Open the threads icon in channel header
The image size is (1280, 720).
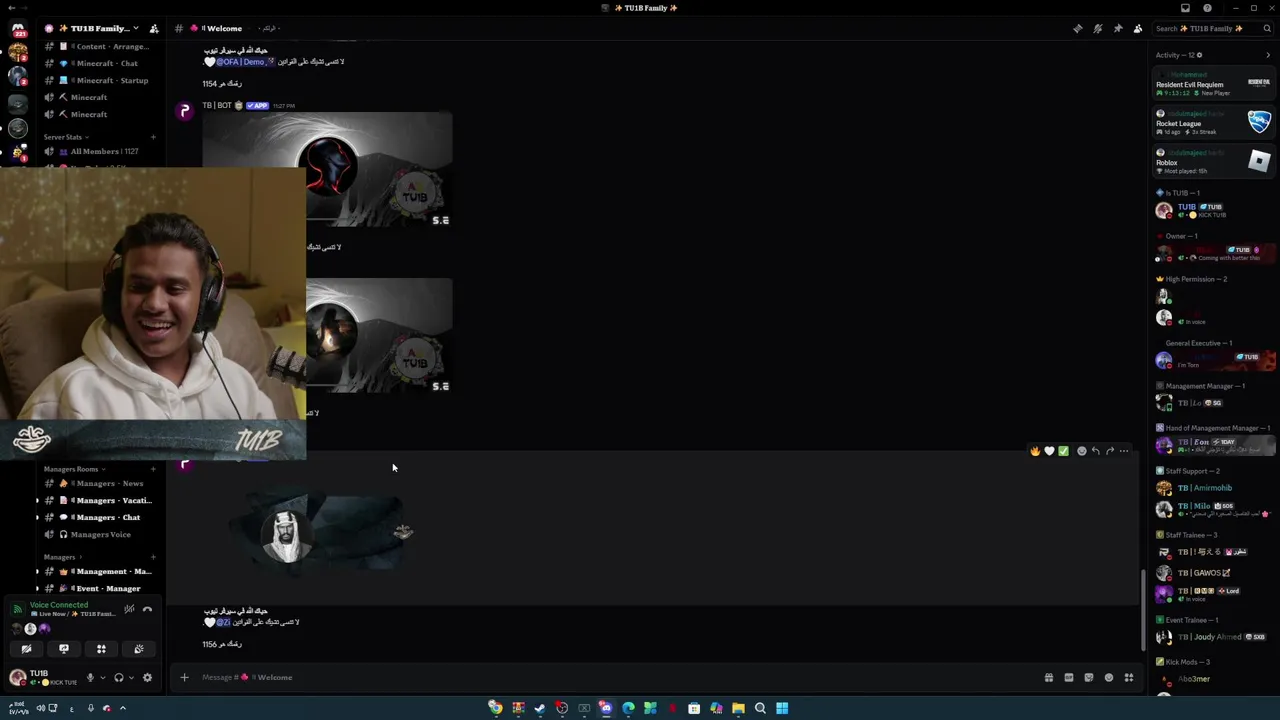[x=1077, y=28]
